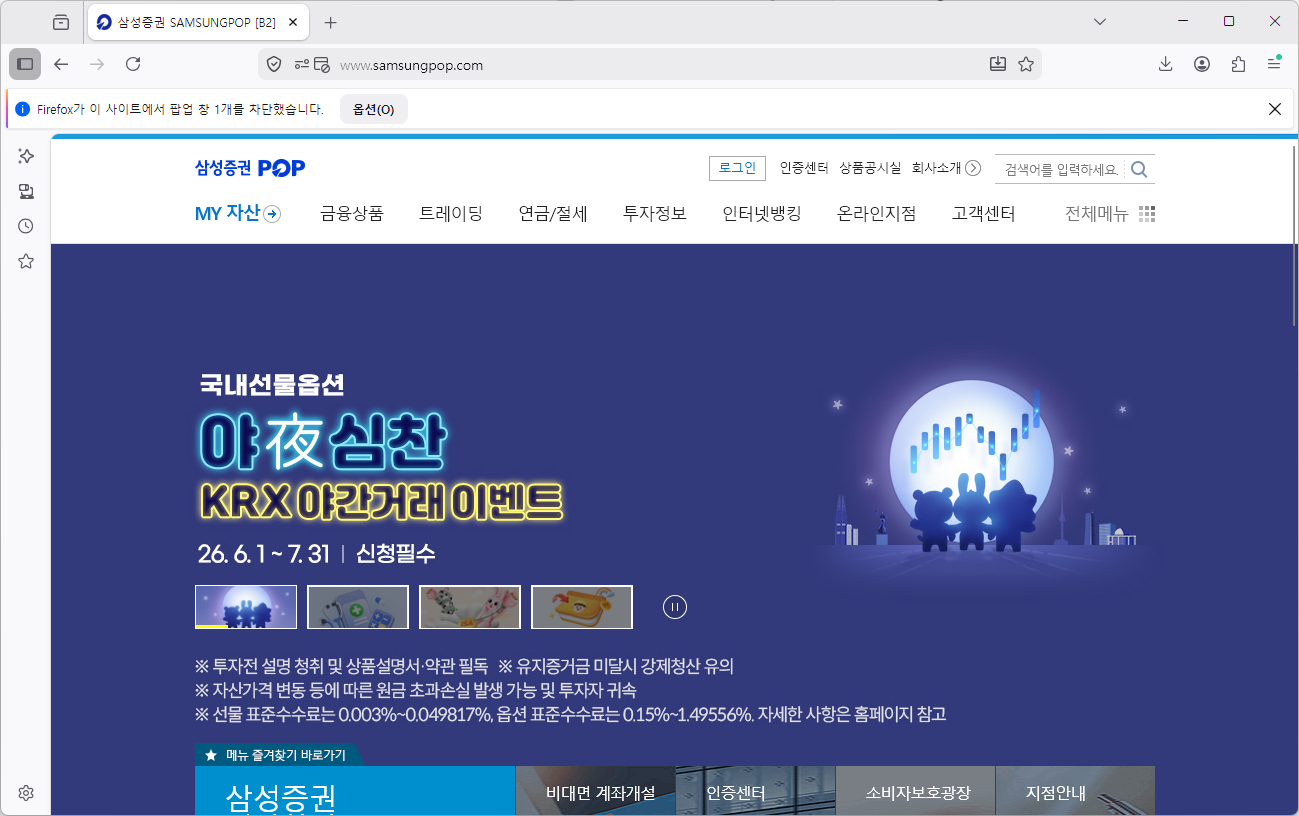This screenshot has height=816, width=1299.
Task: Open the Downloads panel
Action: (x=1165, y=64)
